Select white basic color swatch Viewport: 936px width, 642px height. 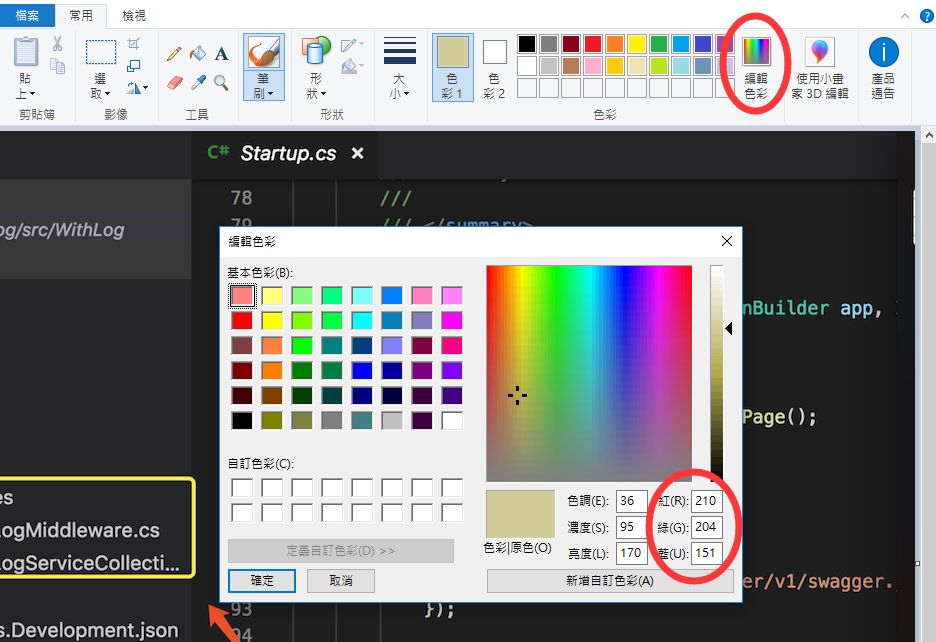coord(452,420)
